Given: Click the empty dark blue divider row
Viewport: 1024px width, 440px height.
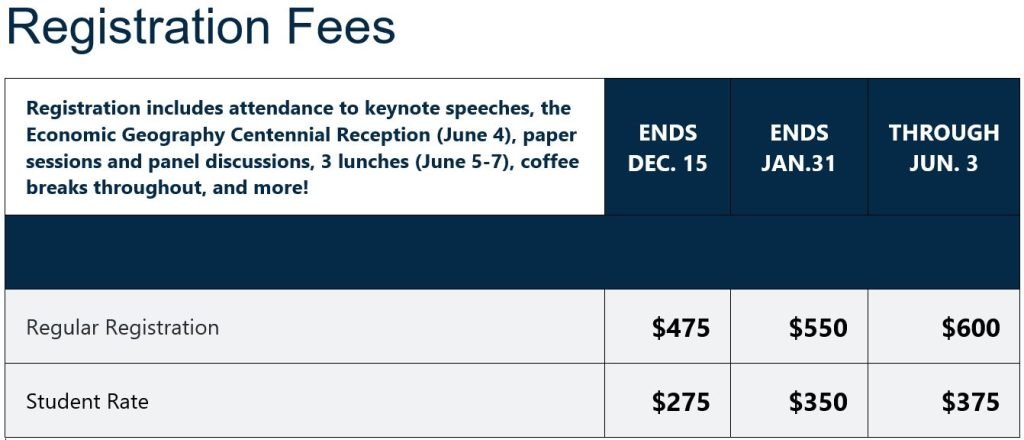Looking at the screenshot, I should tap(512, 252).
